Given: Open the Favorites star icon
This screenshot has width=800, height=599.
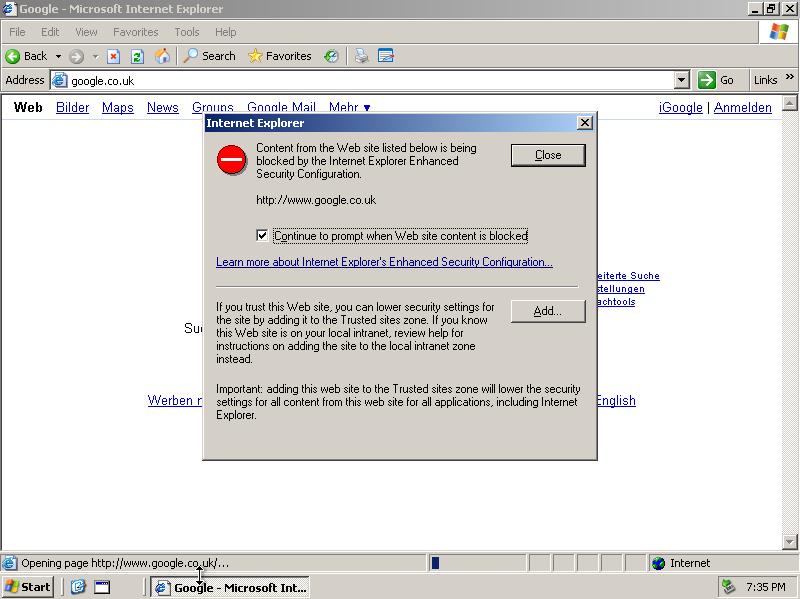Looking at the screenshot, I should coord(258,56).
